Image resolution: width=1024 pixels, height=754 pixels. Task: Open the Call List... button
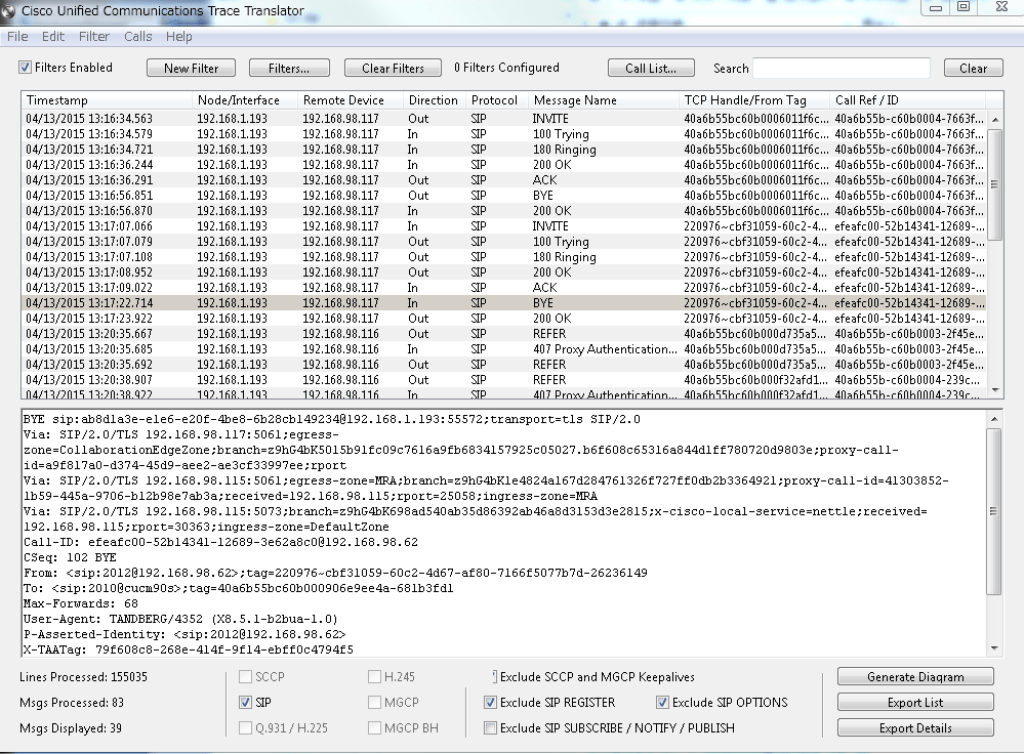click(650, 68)
